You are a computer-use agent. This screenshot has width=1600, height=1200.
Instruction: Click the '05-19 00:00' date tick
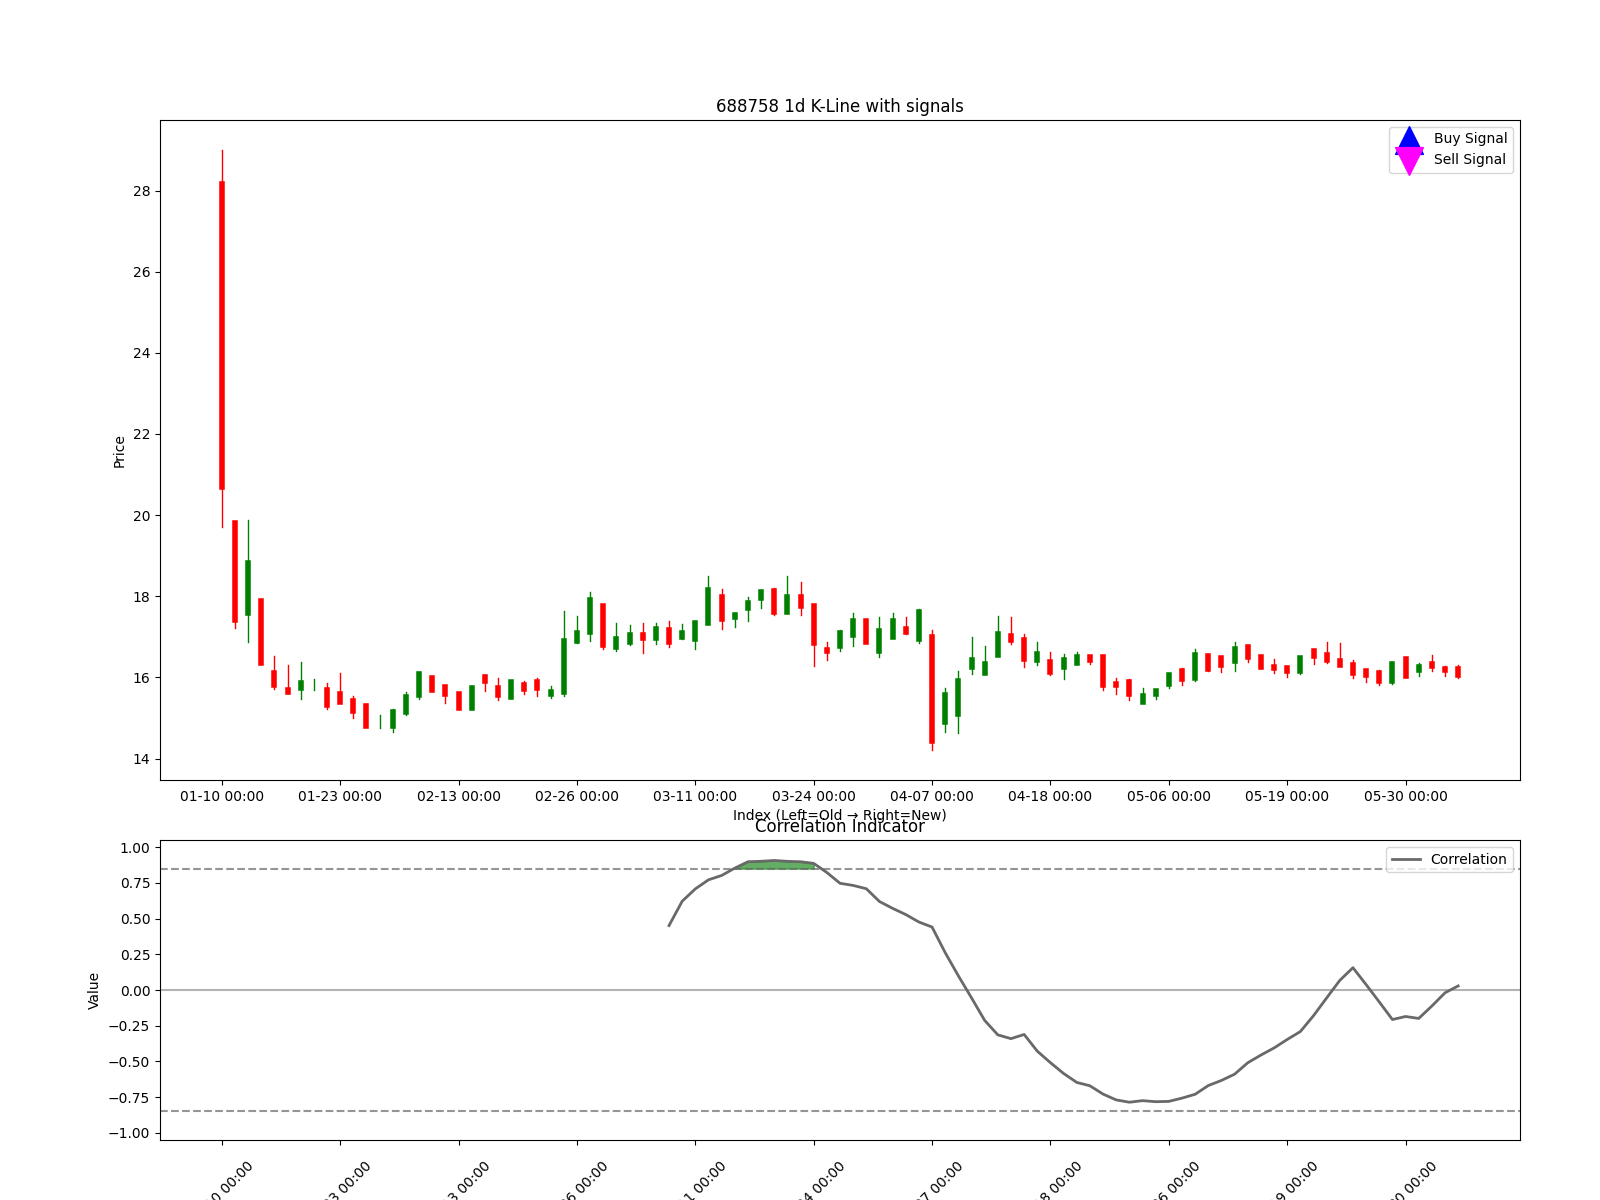pos(1287,796)
